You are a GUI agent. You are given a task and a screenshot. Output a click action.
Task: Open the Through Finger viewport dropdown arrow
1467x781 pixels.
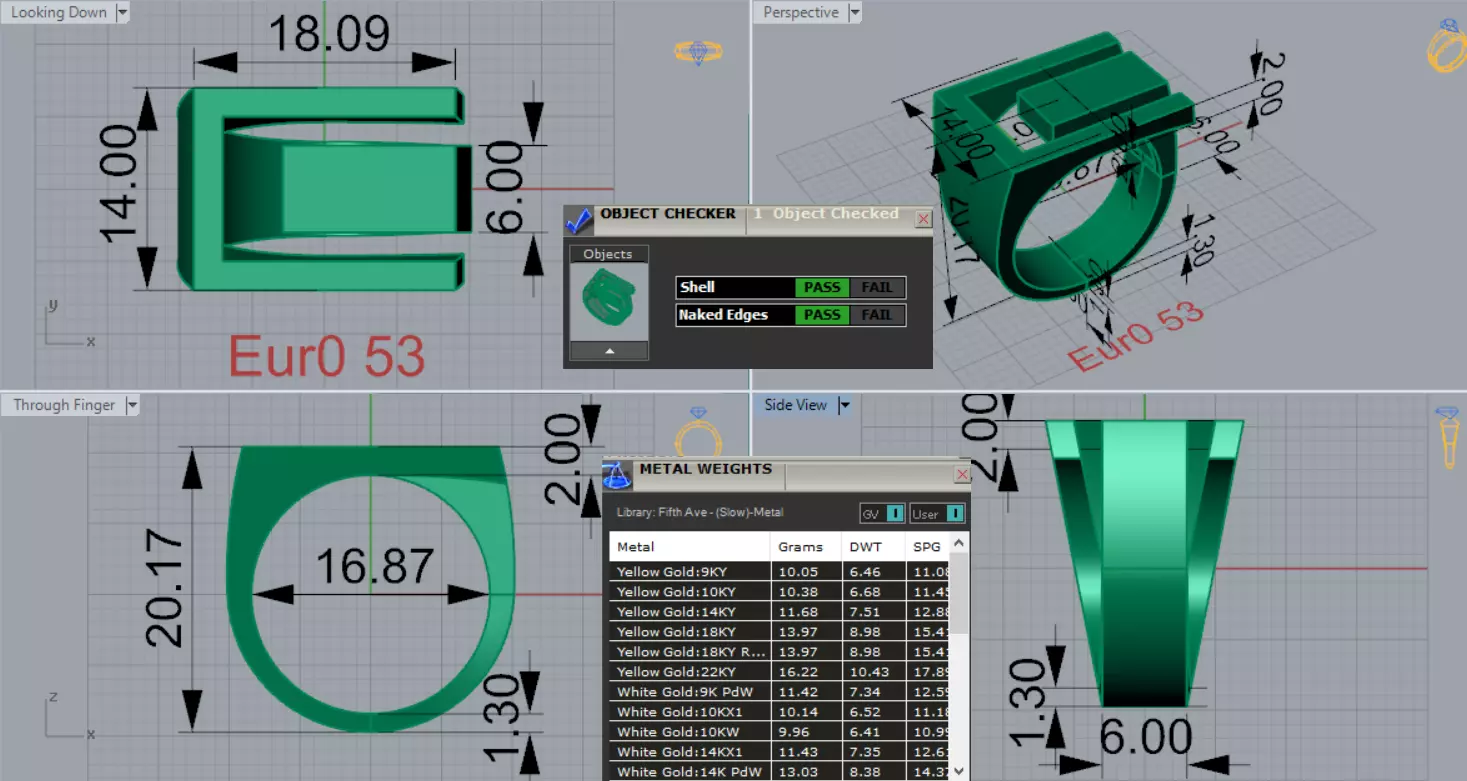point(131,405)
